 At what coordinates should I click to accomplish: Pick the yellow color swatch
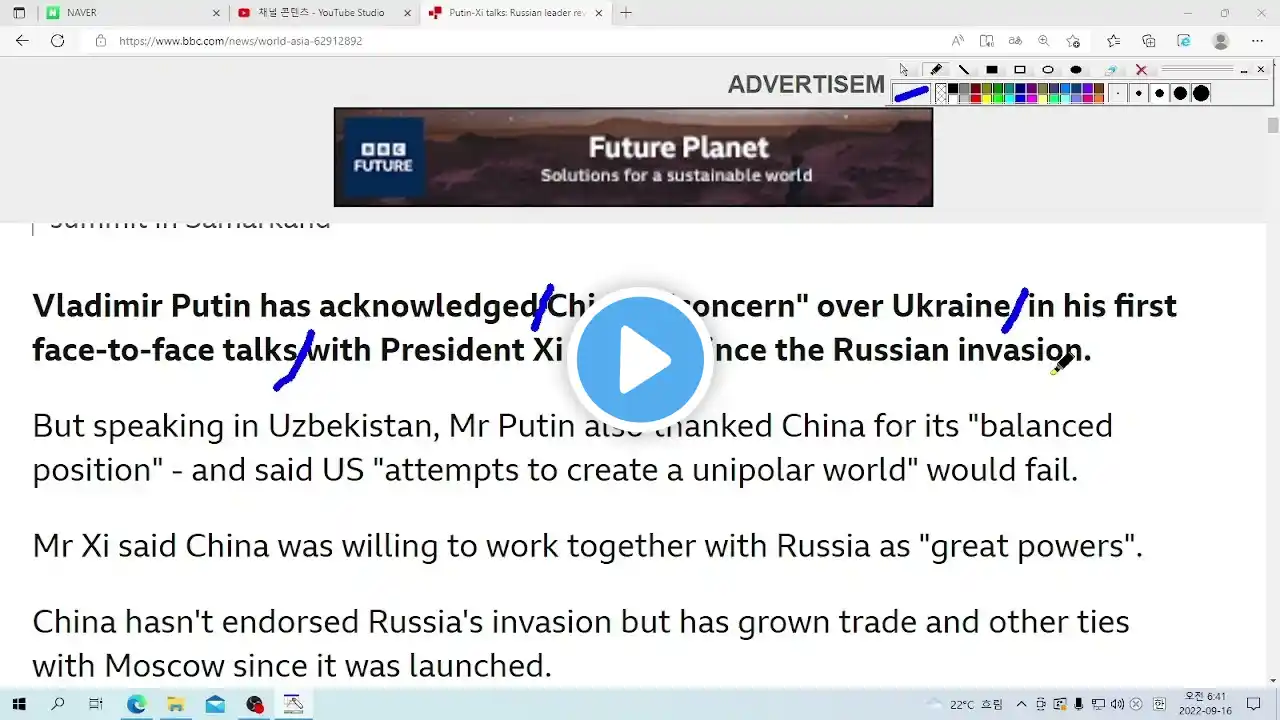point(987,98)
